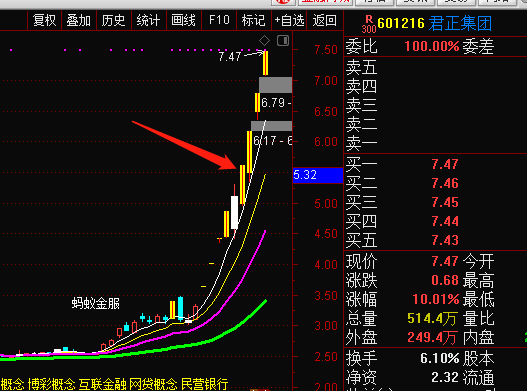The height and width of the screenshot is (391, 527).
Task: Open the 历史 history view
Action: (114, 21)
